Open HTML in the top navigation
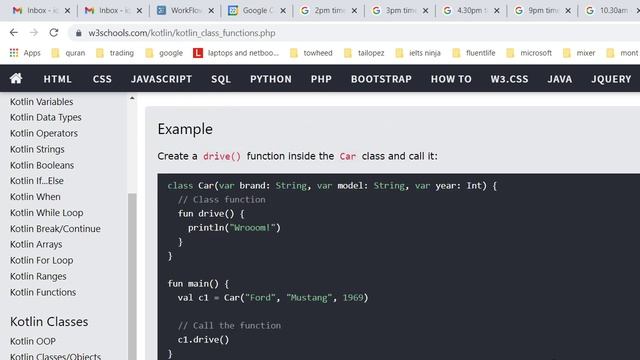The image size is (640, 360). pos(58,79)
